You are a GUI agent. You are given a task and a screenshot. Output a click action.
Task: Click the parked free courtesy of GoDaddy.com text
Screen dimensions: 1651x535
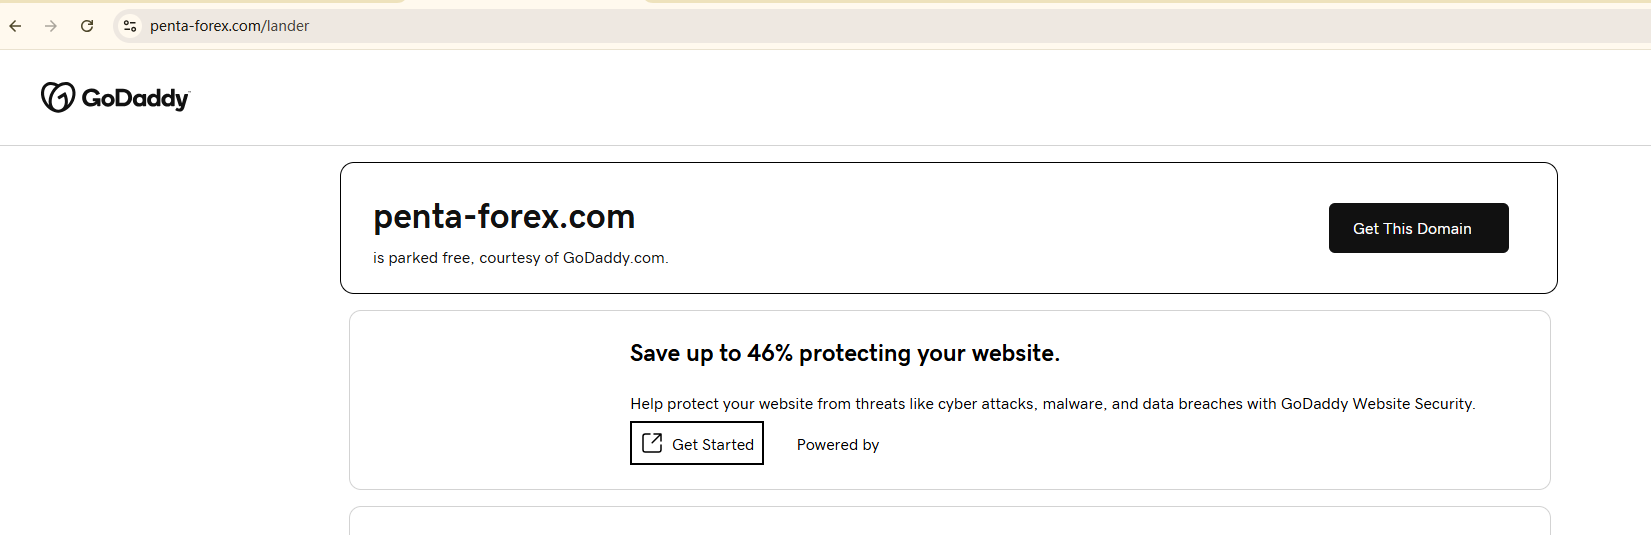pos(520,258)
